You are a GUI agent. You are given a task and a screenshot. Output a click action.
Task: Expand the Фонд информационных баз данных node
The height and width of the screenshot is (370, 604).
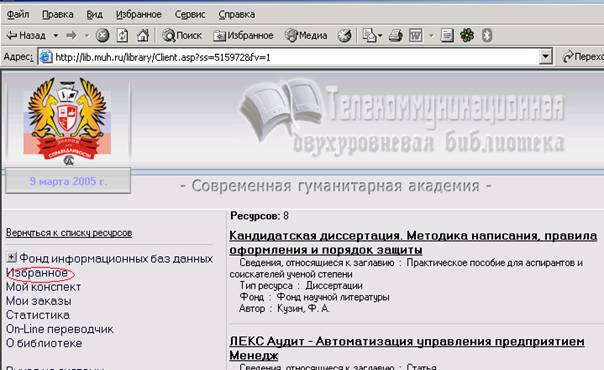(12, 257)
